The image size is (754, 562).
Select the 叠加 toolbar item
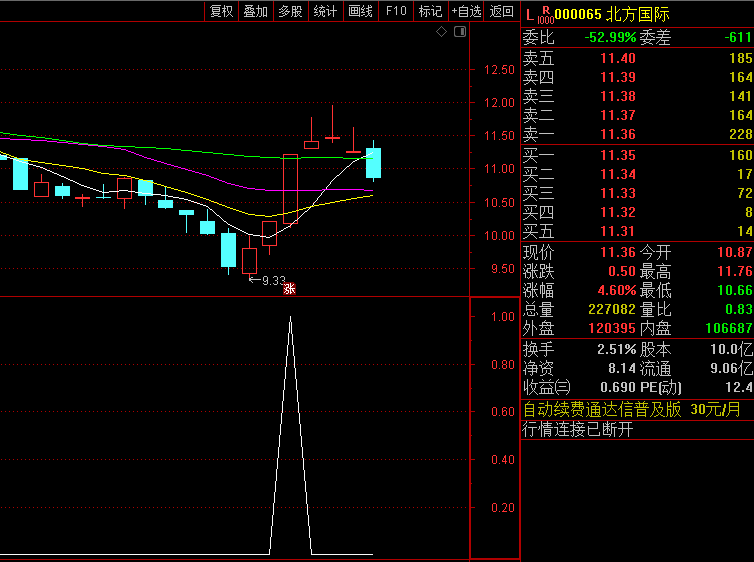256,11
